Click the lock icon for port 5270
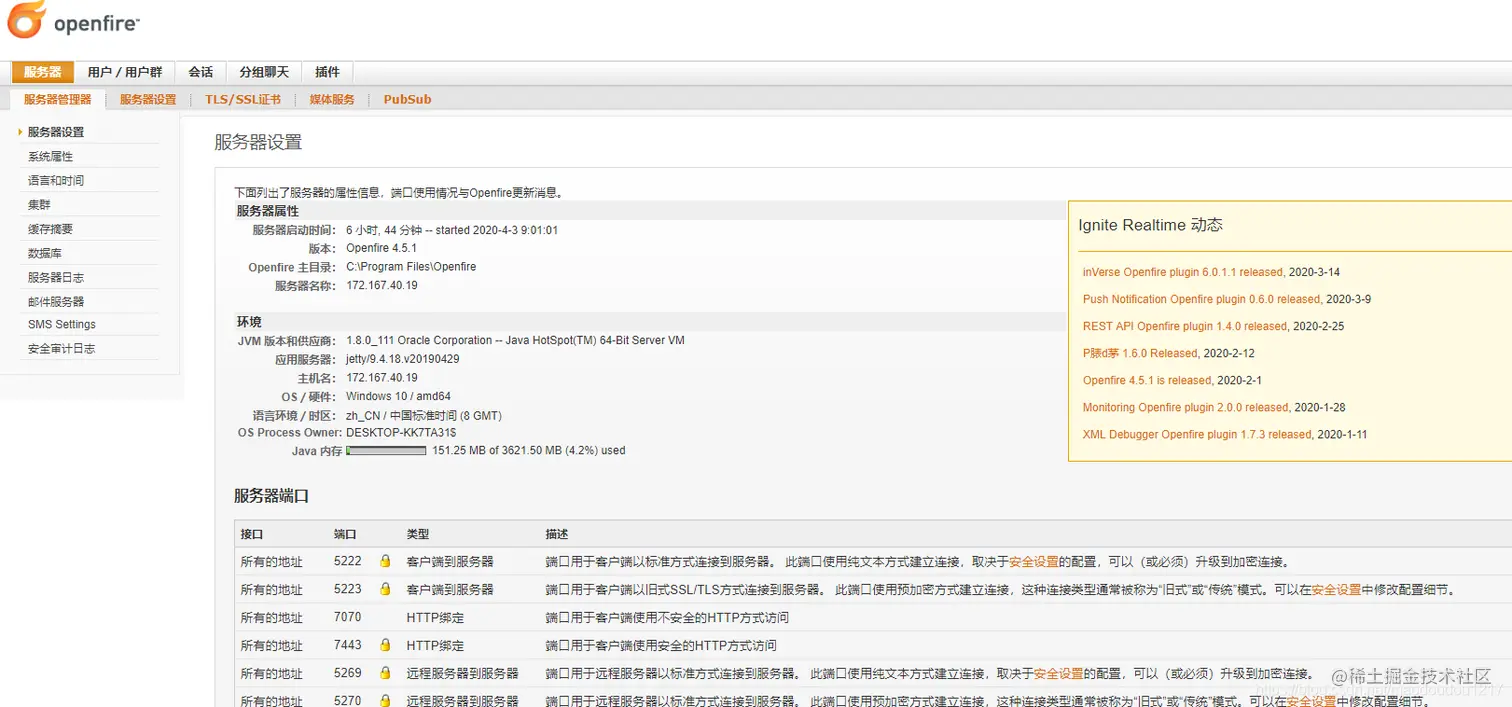The image size is (1512, 707). coord(385,701)
